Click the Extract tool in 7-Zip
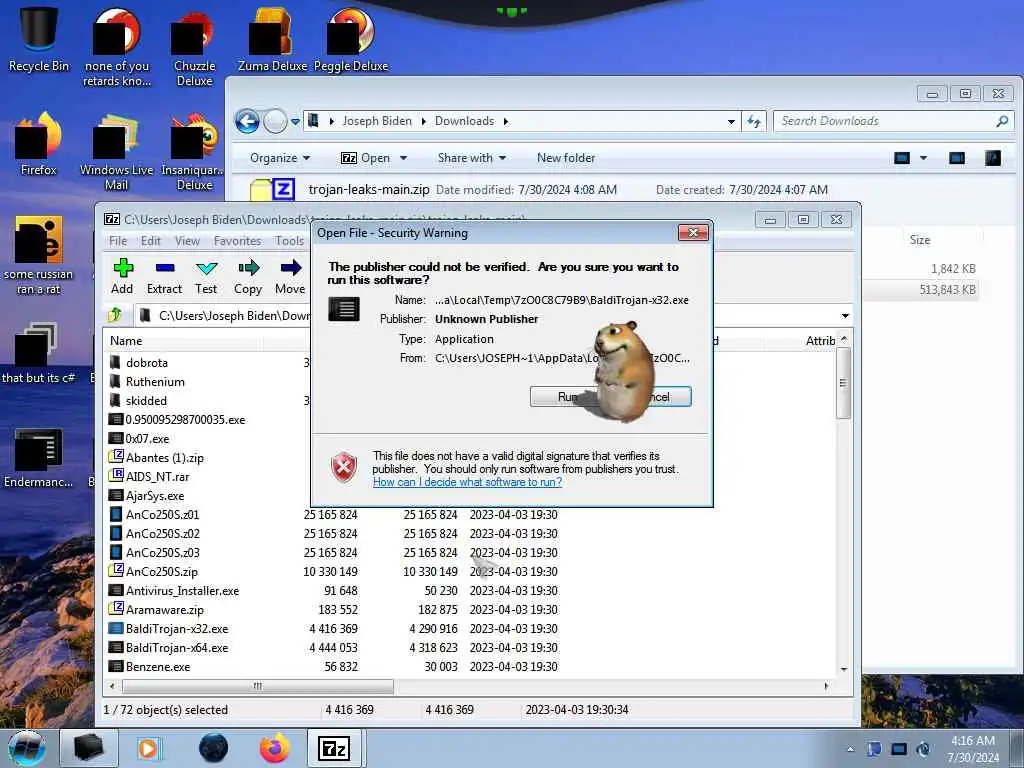The height and width of the screenshot is (768, 1024). [x=164, y=277]
